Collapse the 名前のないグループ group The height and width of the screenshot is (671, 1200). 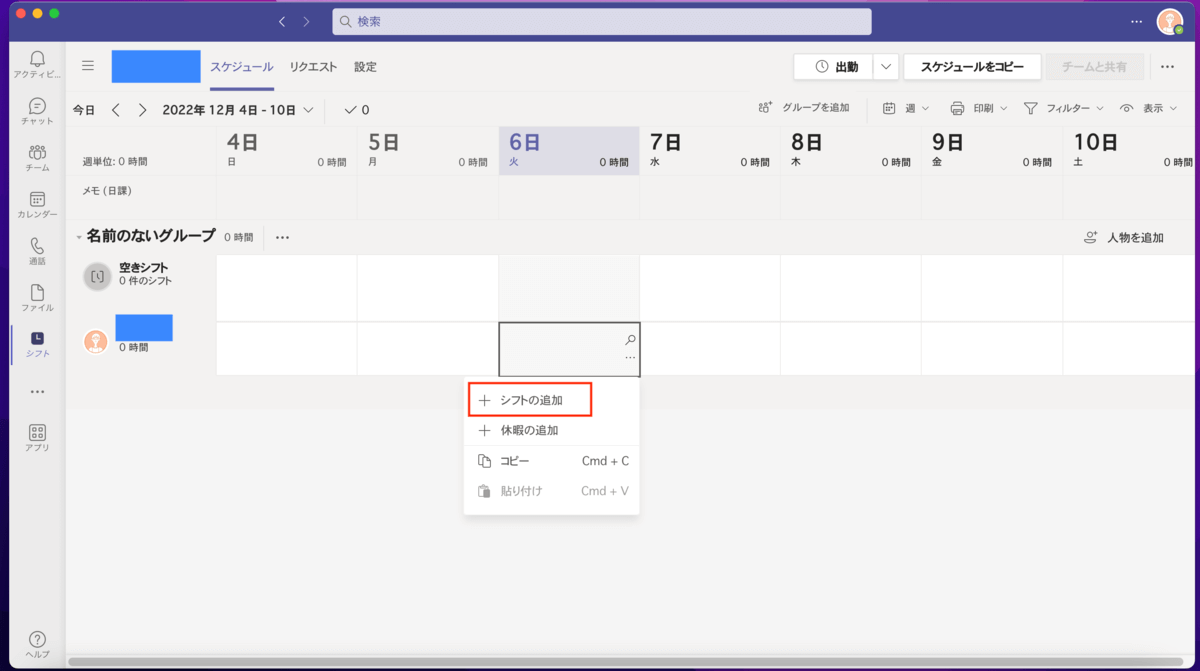tap(79, 237)
